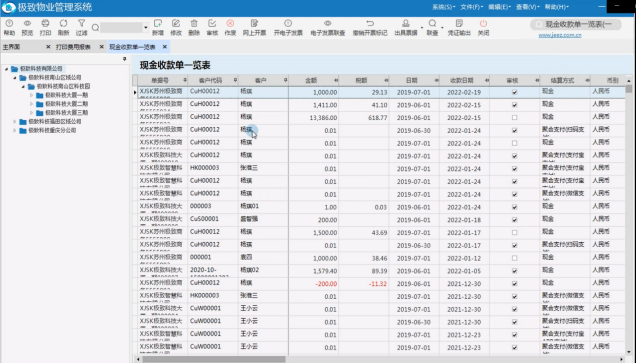Open the 帮助 help toolbar icon
This screenshot has height=364, width=636.
pyautogui.click(x=9, y=24)
